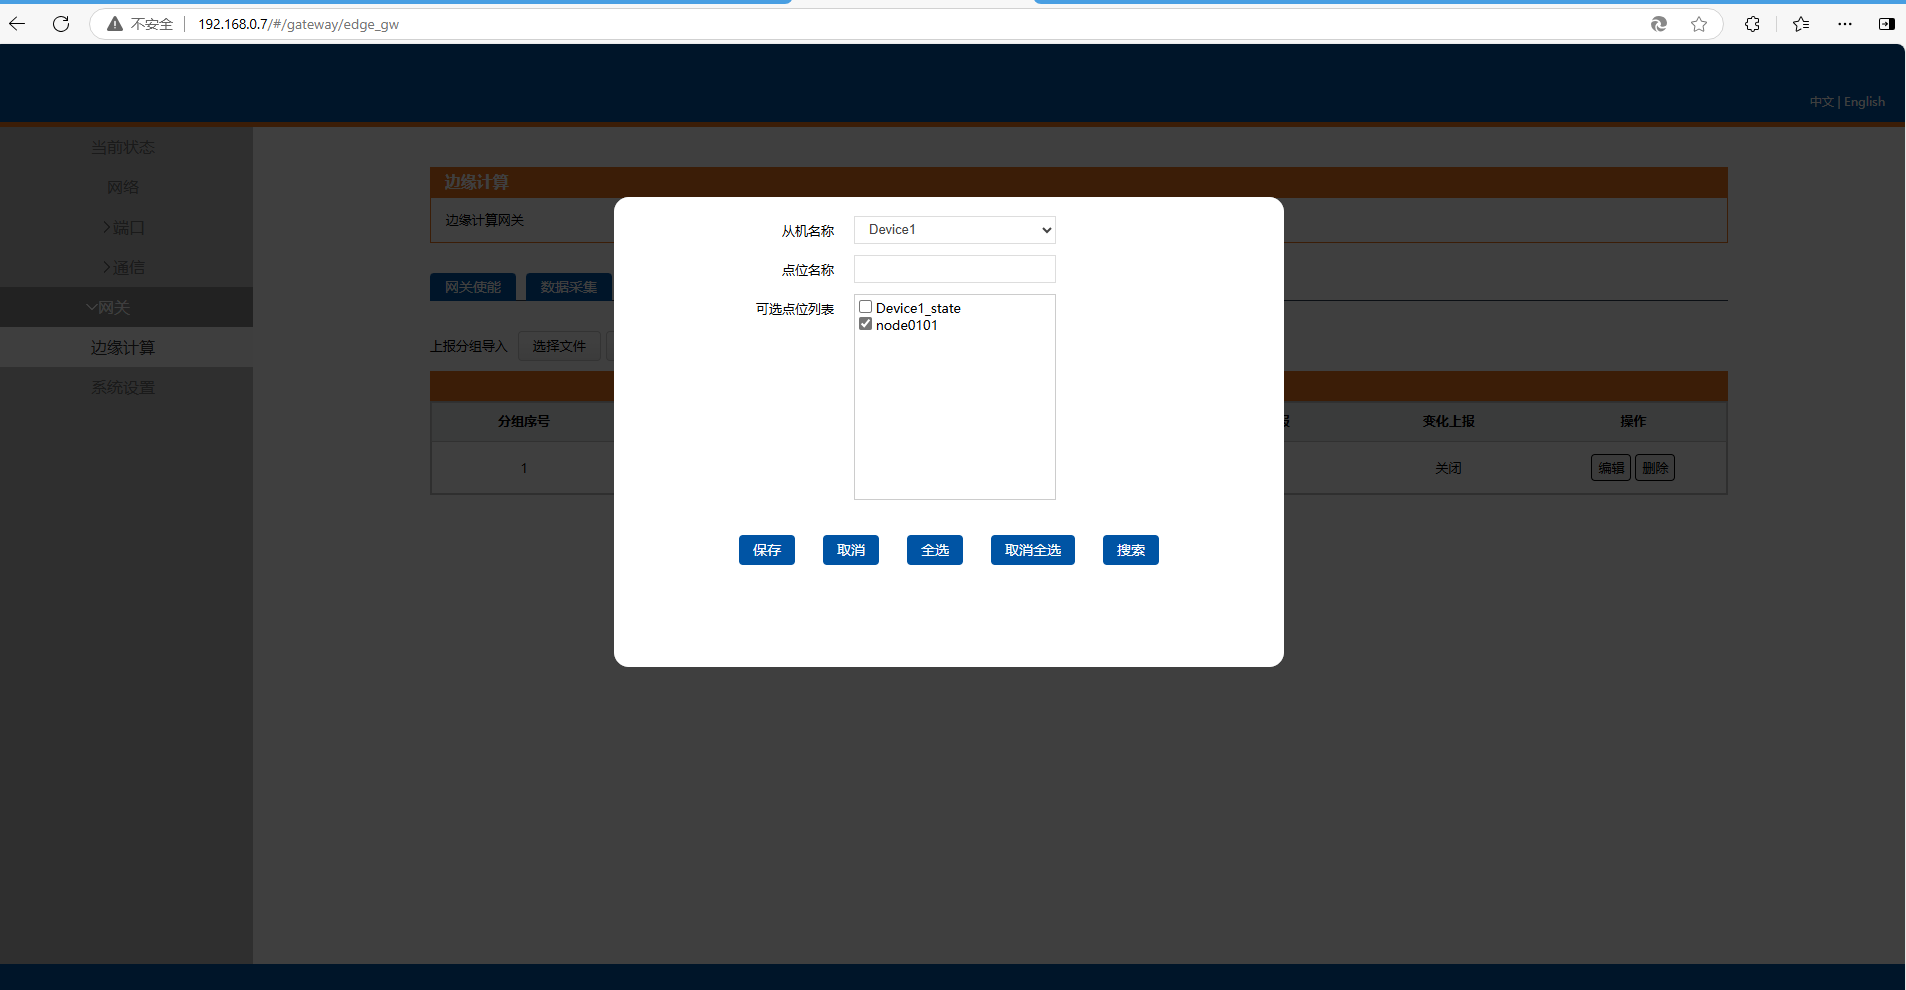Click the 保存 button
The height and width of the screenshot is (990, 1906).
767,550
